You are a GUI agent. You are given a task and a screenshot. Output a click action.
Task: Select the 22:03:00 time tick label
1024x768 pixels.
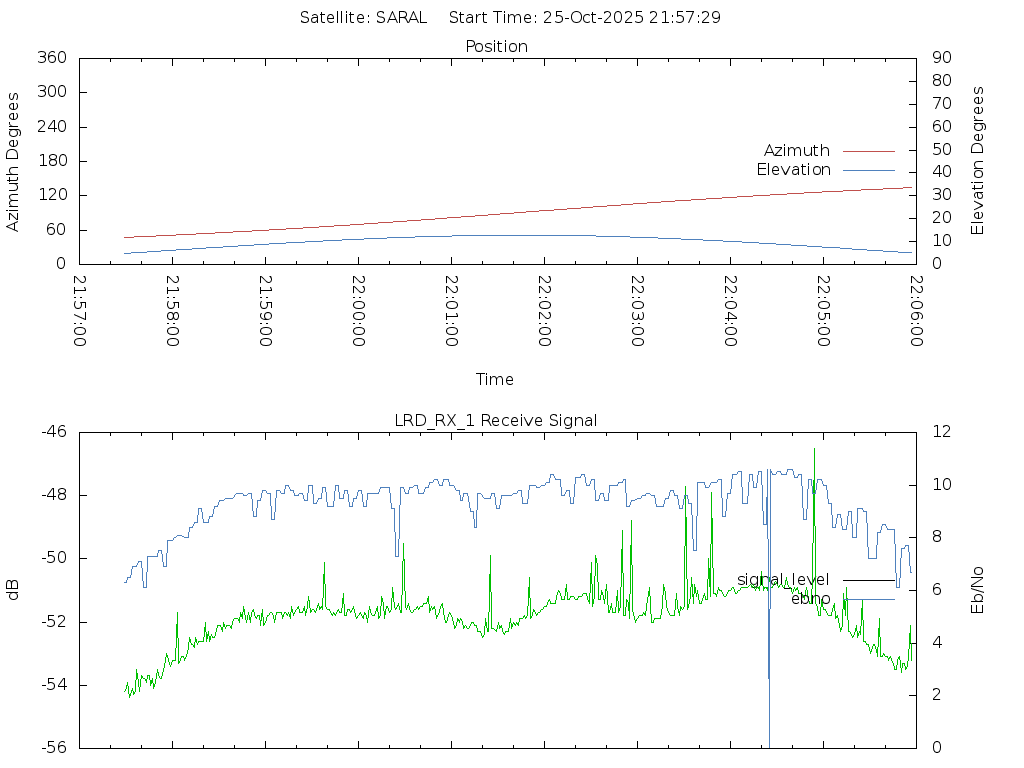point(638,311)
